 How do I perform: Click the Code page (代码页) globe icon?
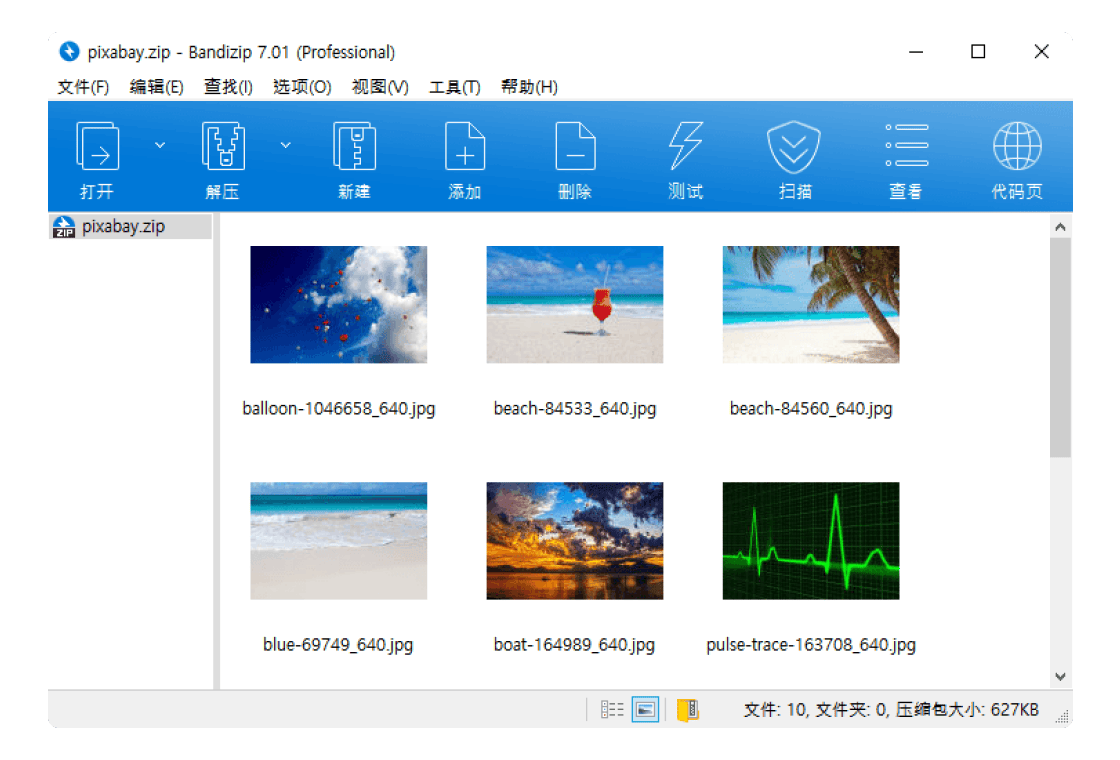point(1016,148)
